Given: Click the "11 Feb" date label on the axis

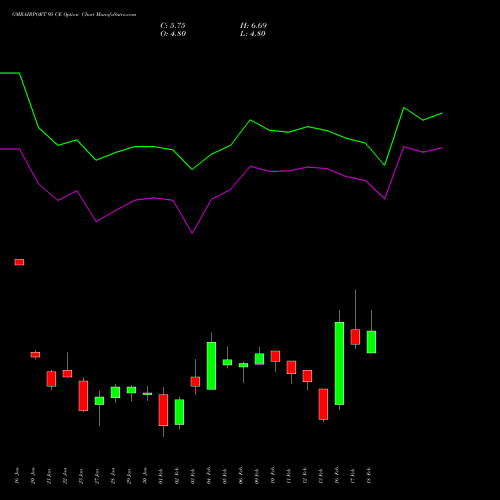Looking at the screenshot, I should (289, 476).
